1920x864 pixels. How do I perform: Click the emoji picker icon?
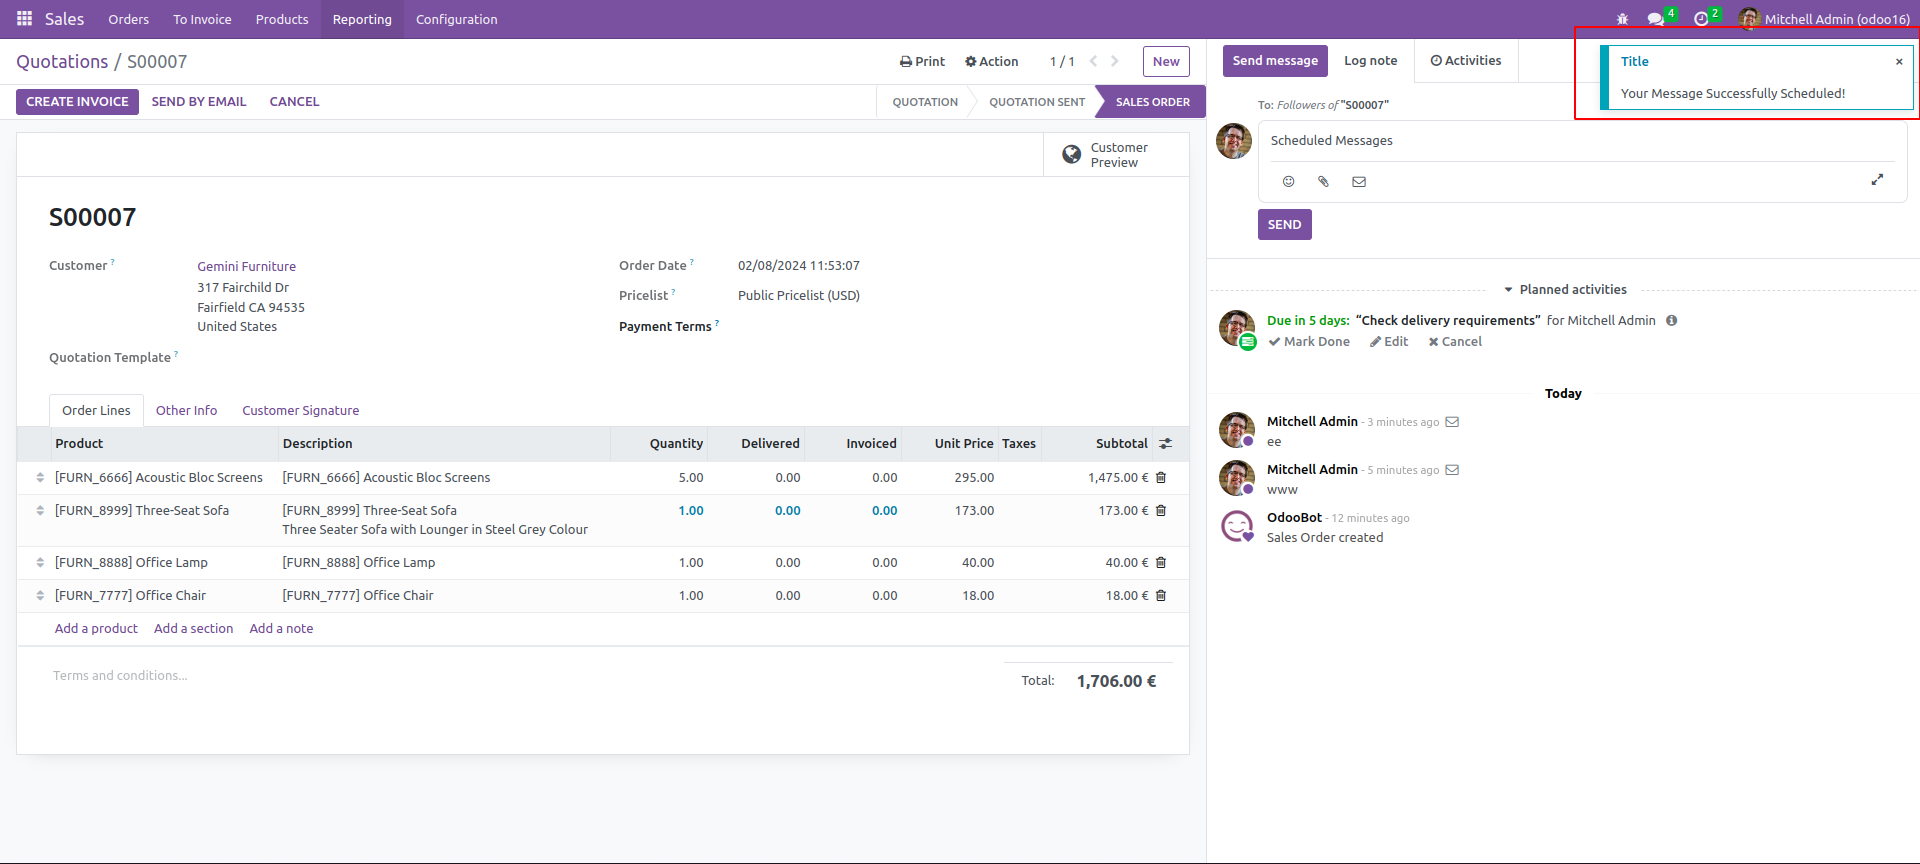pyautogui.click(x=1288, y=182)
